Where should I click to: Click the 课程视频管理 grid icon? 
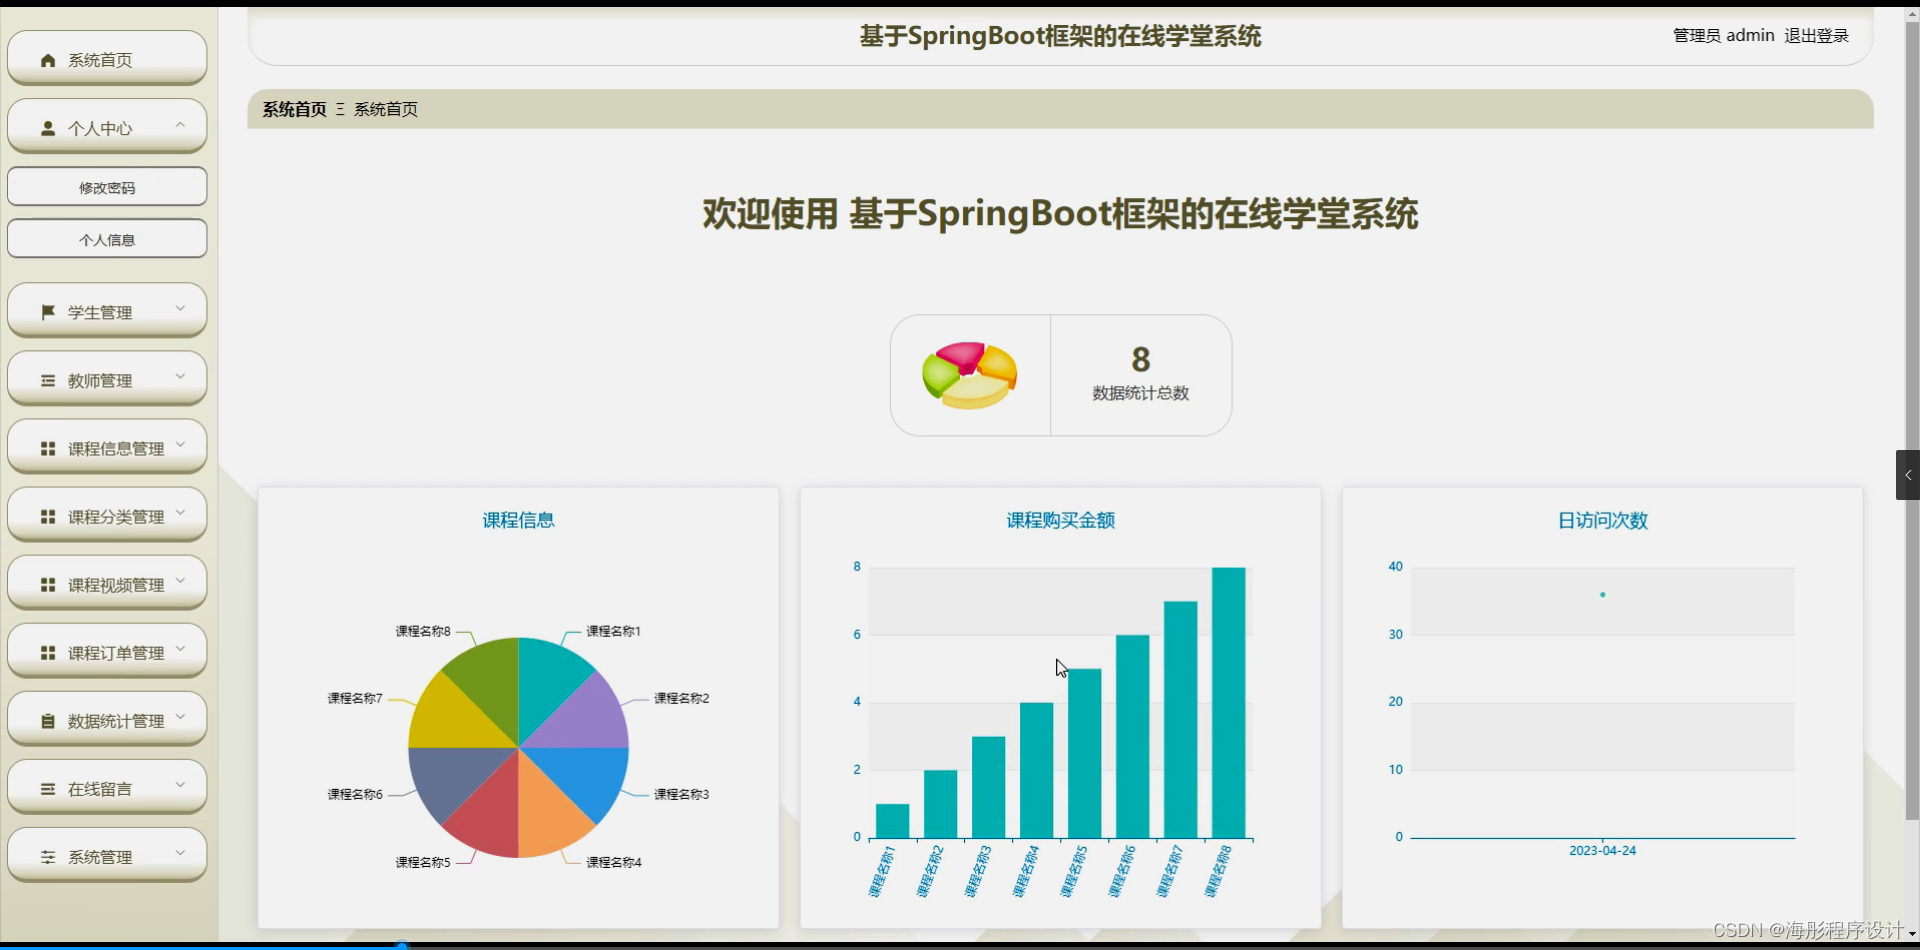[x=46, y=584]
